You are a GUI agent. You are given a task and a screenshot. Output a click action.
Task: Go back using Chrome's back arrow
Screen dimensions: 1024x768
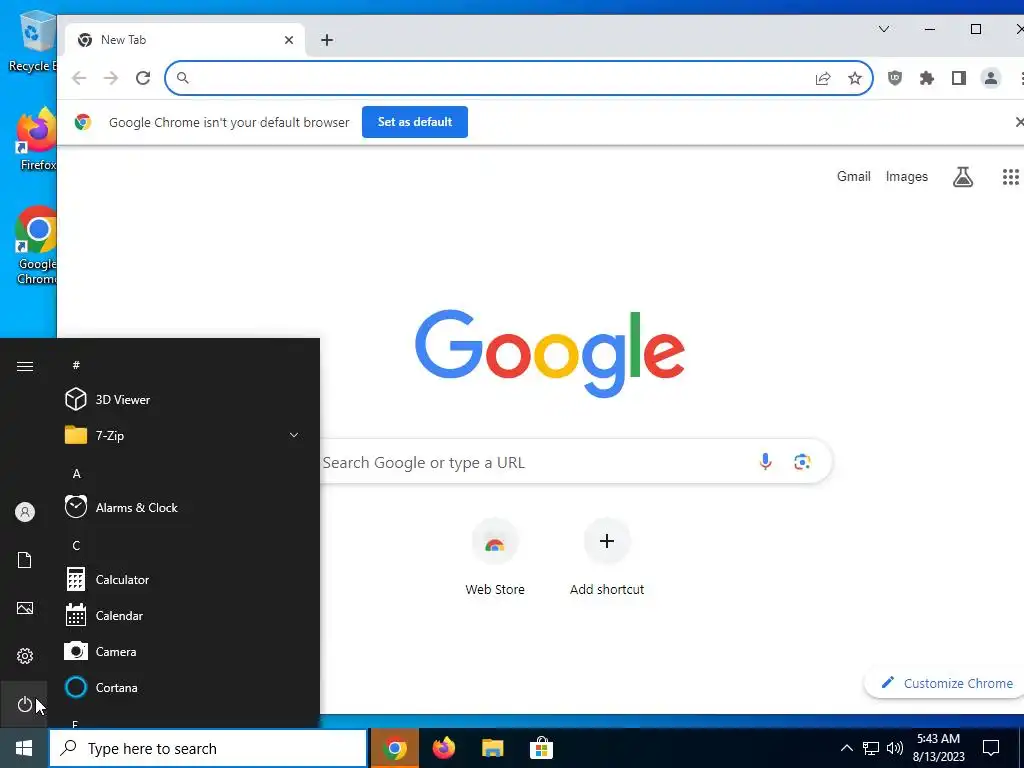coord(79,78)
